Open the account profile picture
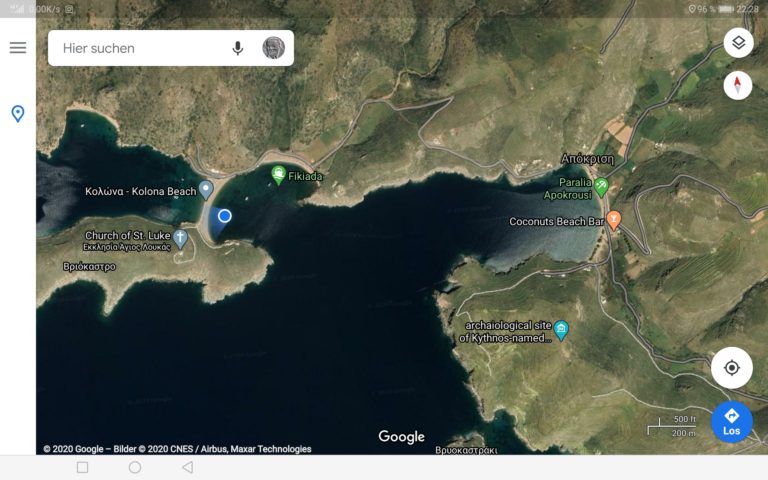The width and height of the screenshot is (768, 480). [x=273, y=48]
